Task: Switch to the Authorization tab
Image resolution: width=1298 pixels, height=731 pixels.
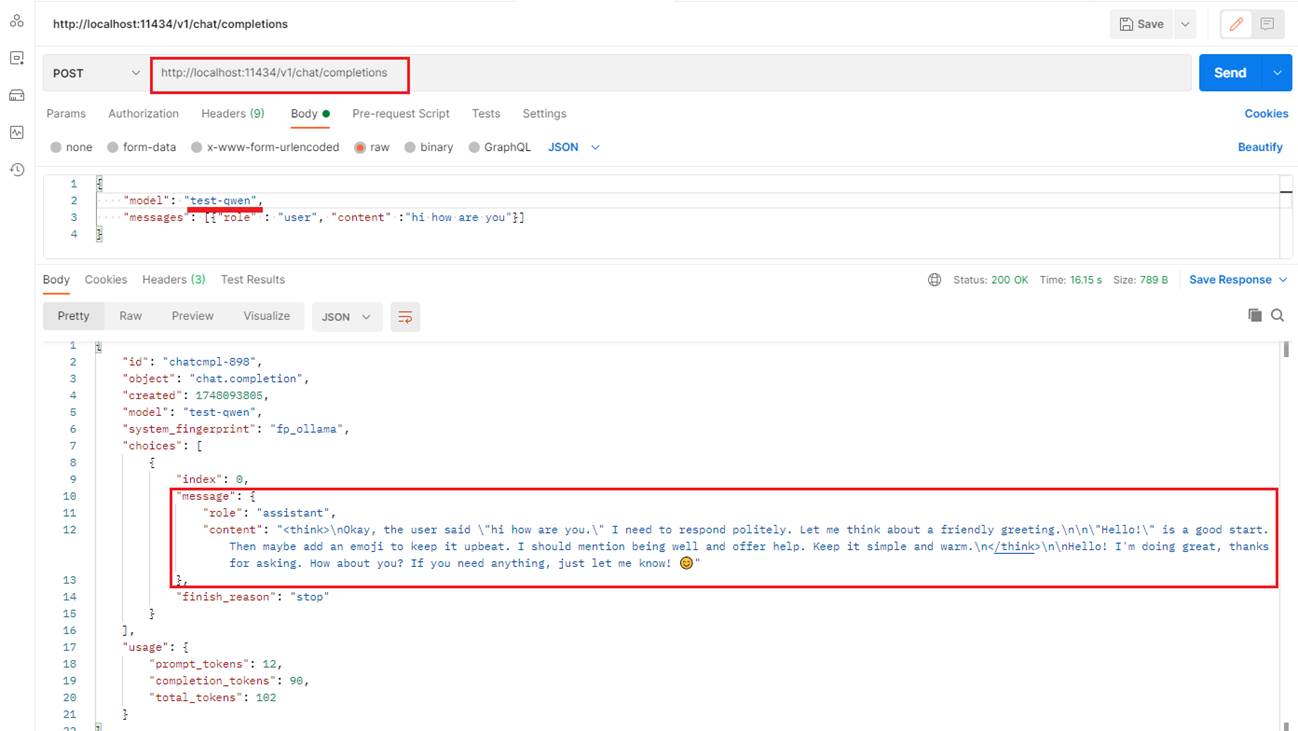Action: point(143,114)
